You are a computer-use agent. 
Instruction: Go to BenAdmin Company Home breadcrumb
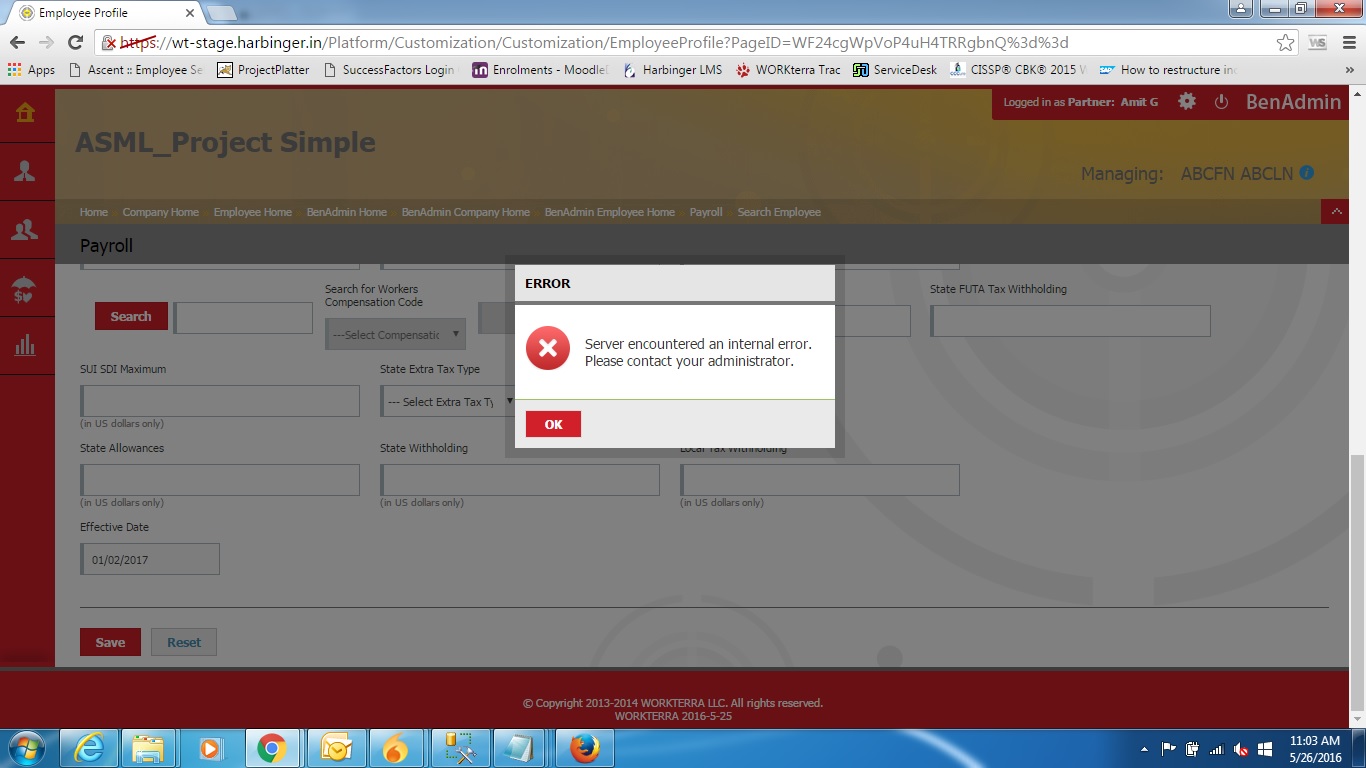pos(465,212)
